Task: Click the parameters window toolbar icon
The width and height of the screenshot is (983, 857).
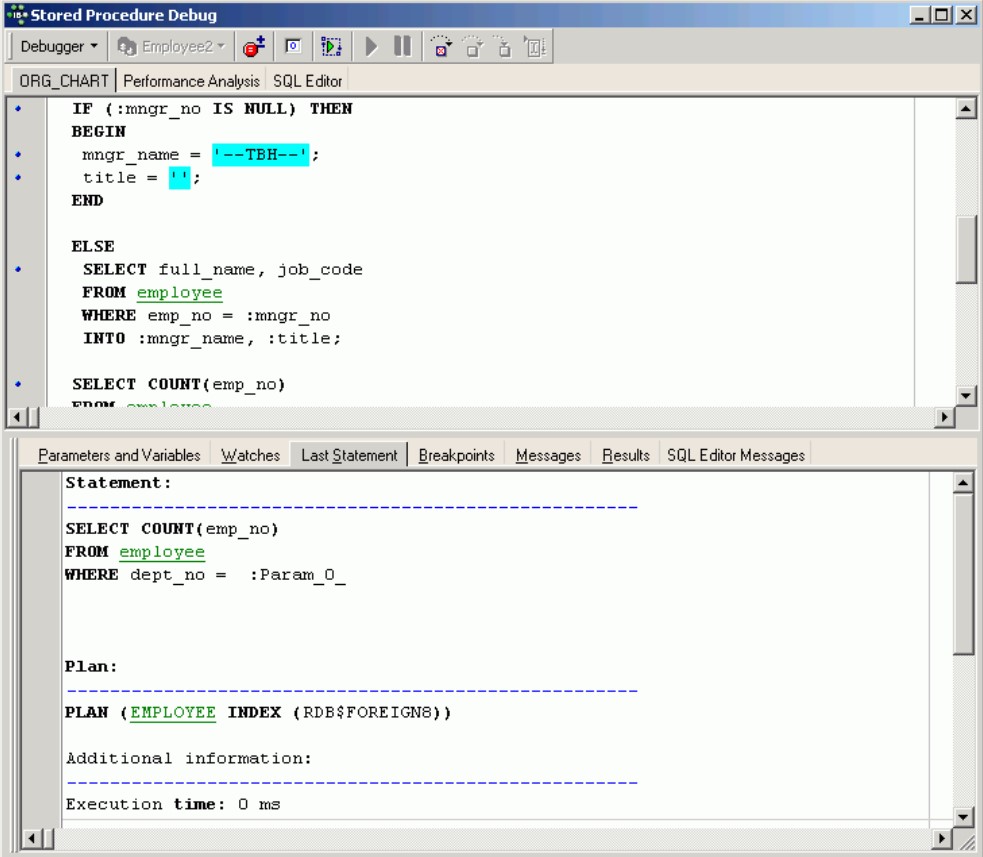Action: [x=294, y=47]
